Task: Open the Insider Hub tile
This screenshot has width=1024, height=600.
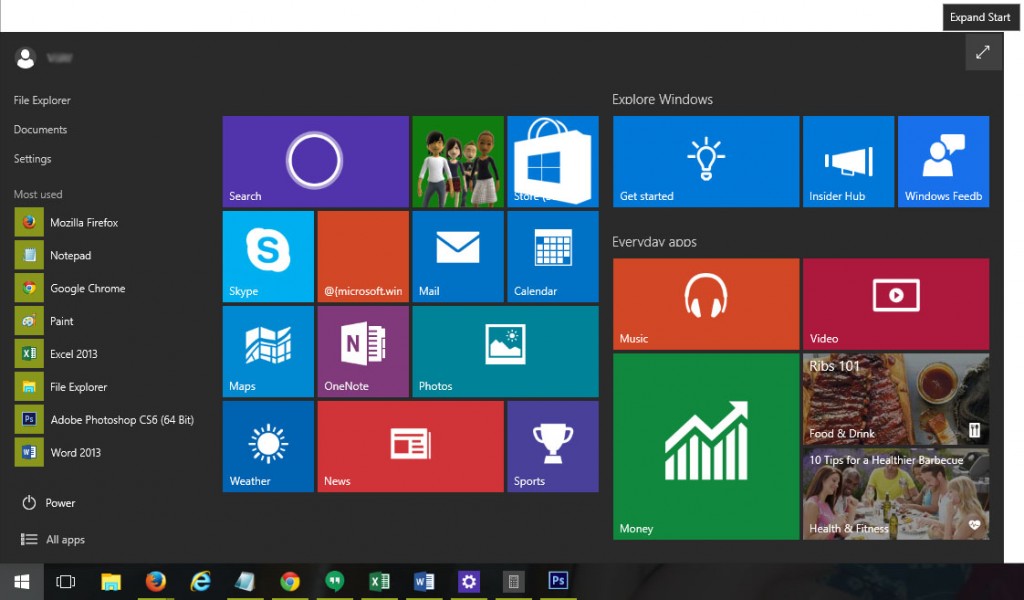Action: [x=848, y=162]
